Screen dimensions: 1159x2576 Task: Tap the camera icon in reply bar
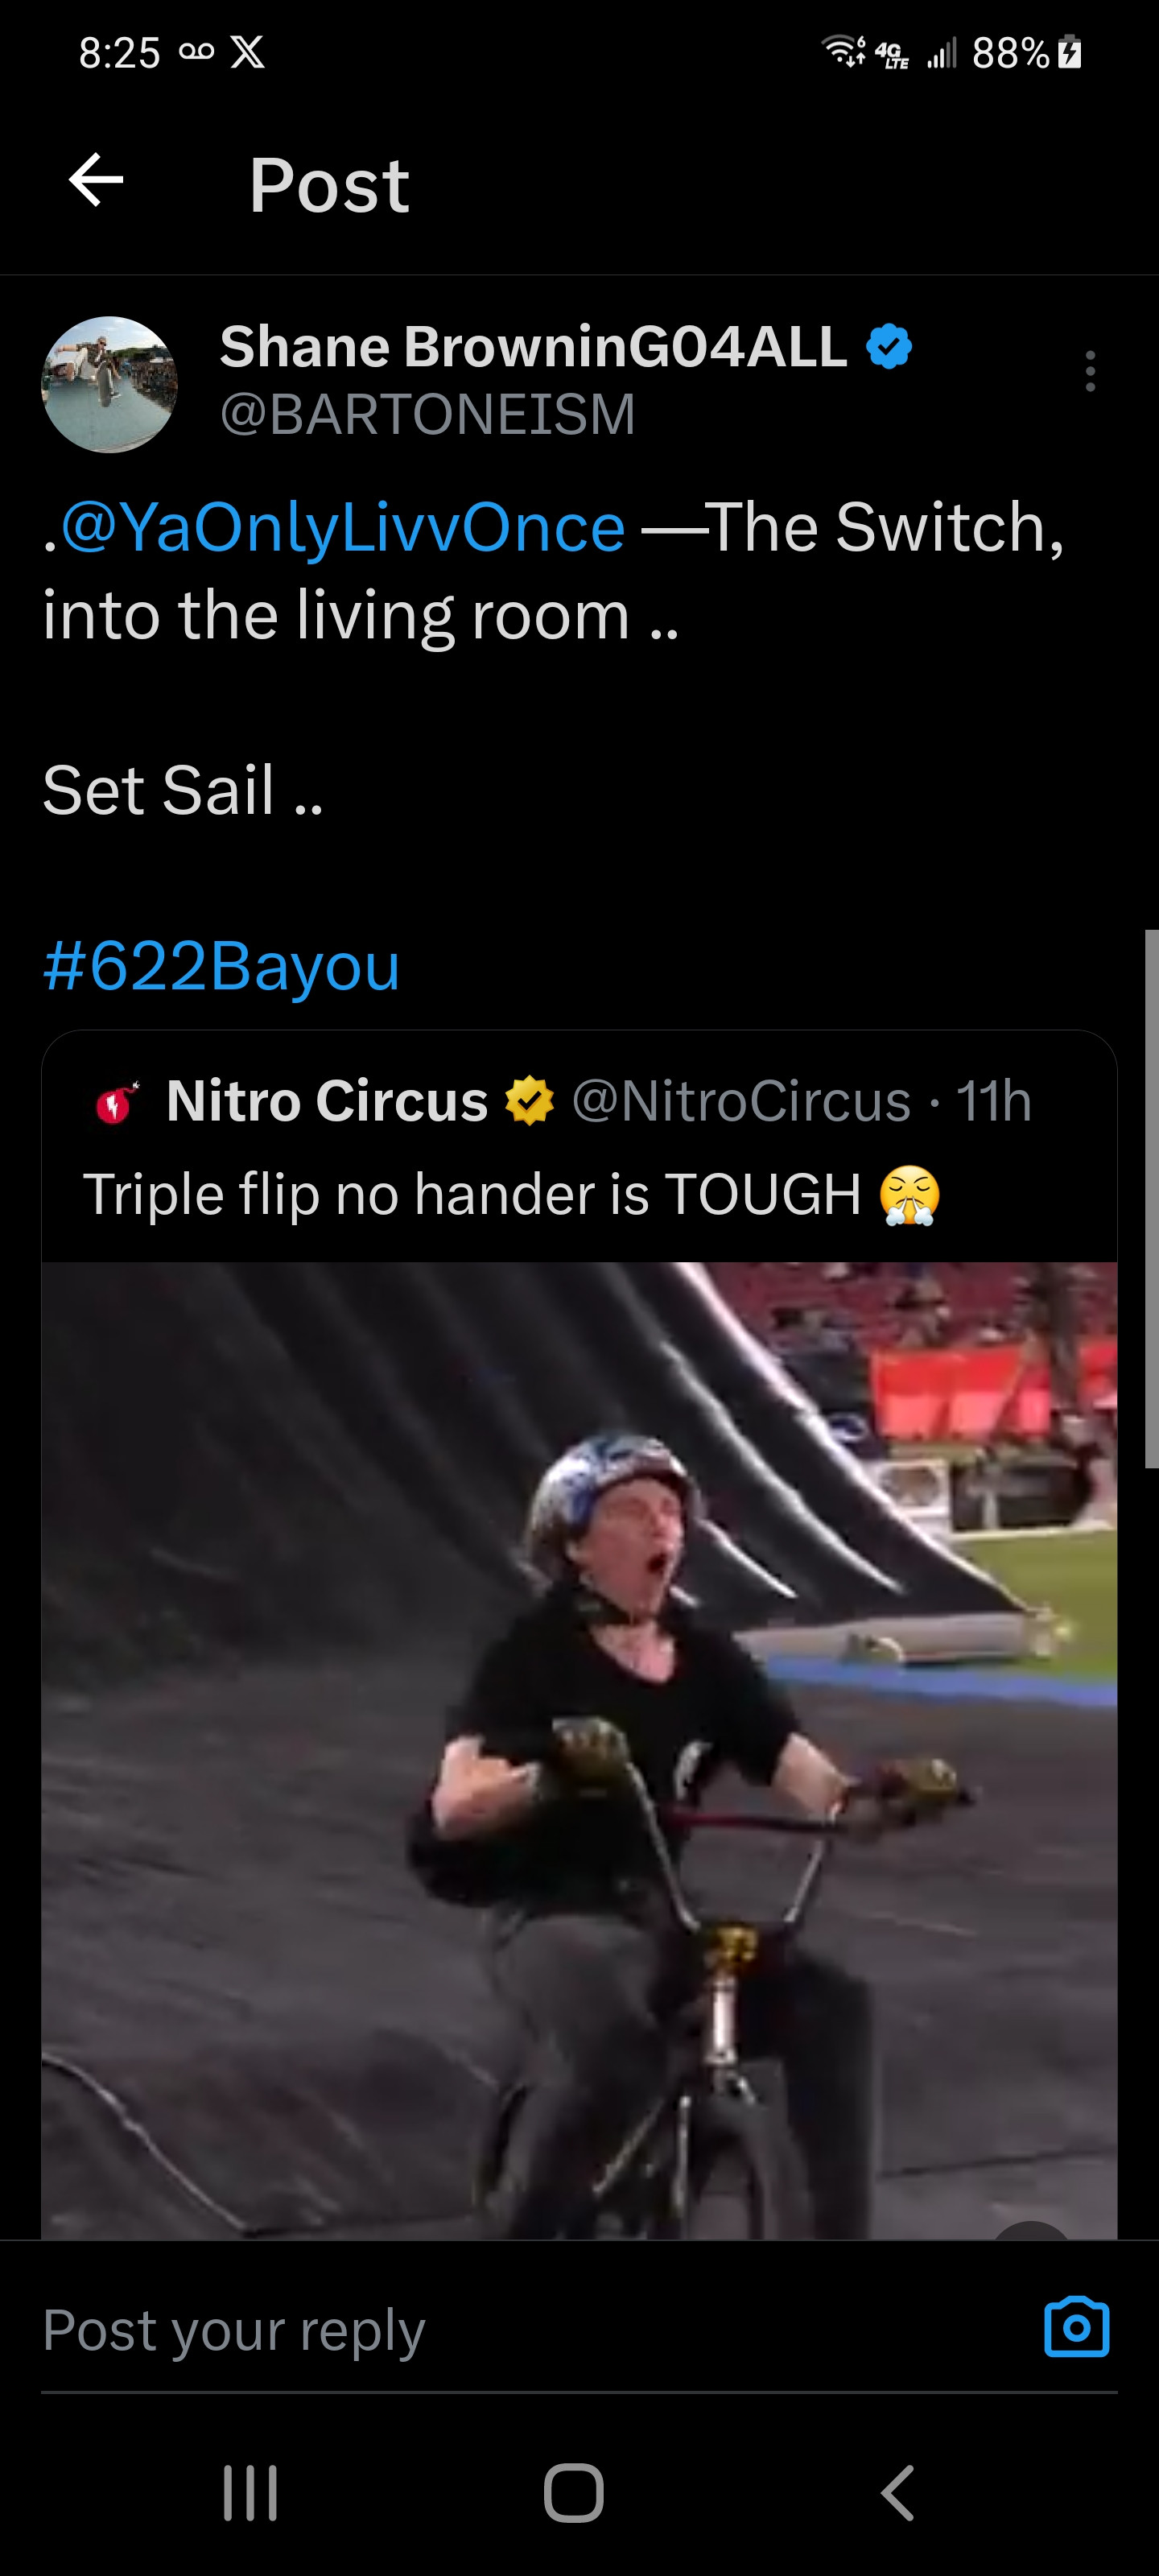(1077, 2327)
